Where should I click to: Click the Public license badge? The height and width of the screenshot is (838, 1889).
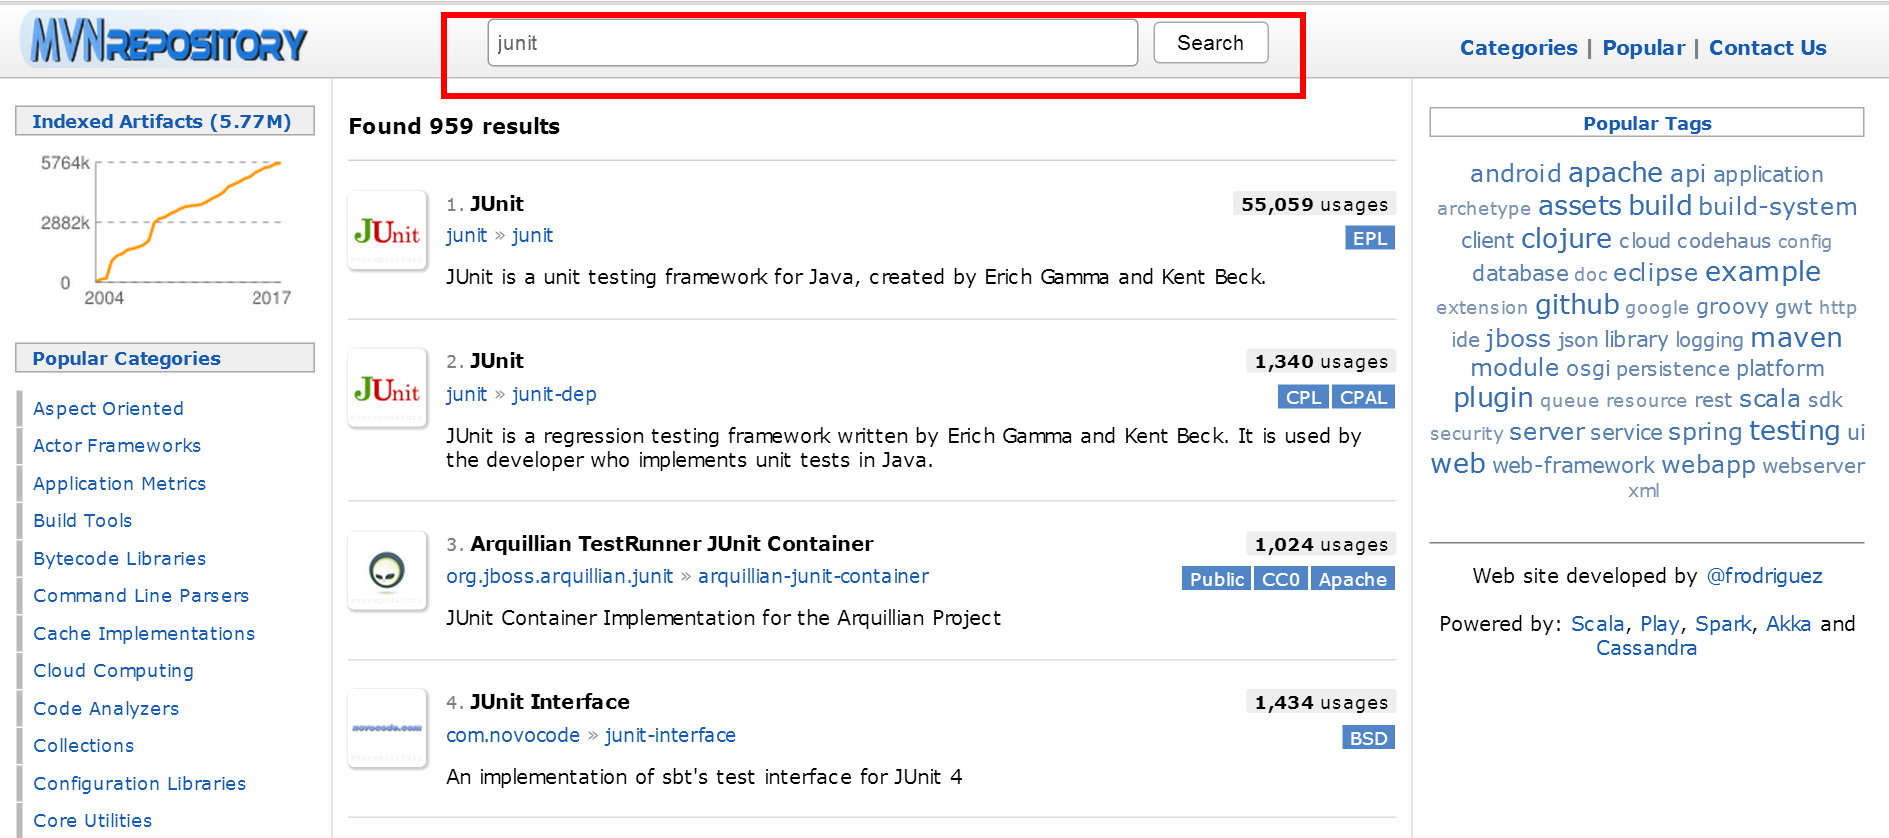tap(1216, 579)
